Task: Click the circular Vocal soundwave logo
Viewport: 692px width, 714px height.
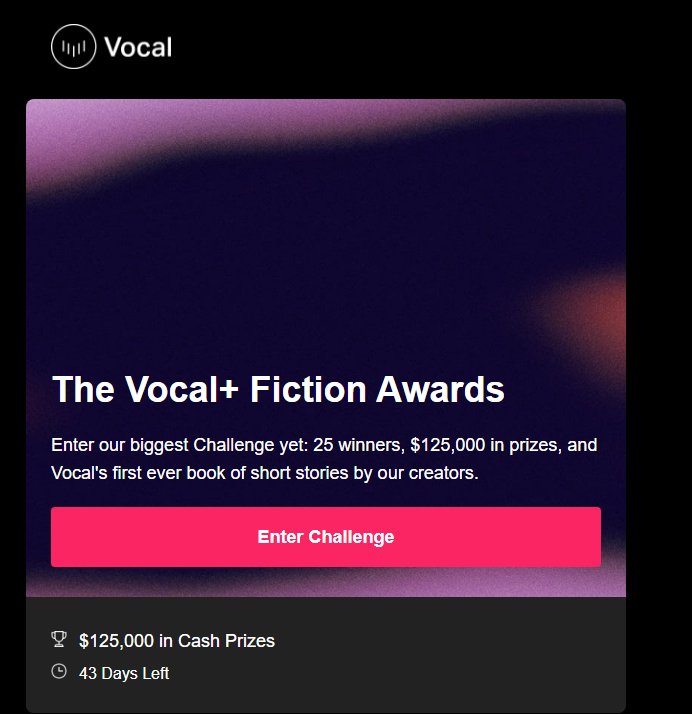Action: pyautogui.click(x=74, y=46)
